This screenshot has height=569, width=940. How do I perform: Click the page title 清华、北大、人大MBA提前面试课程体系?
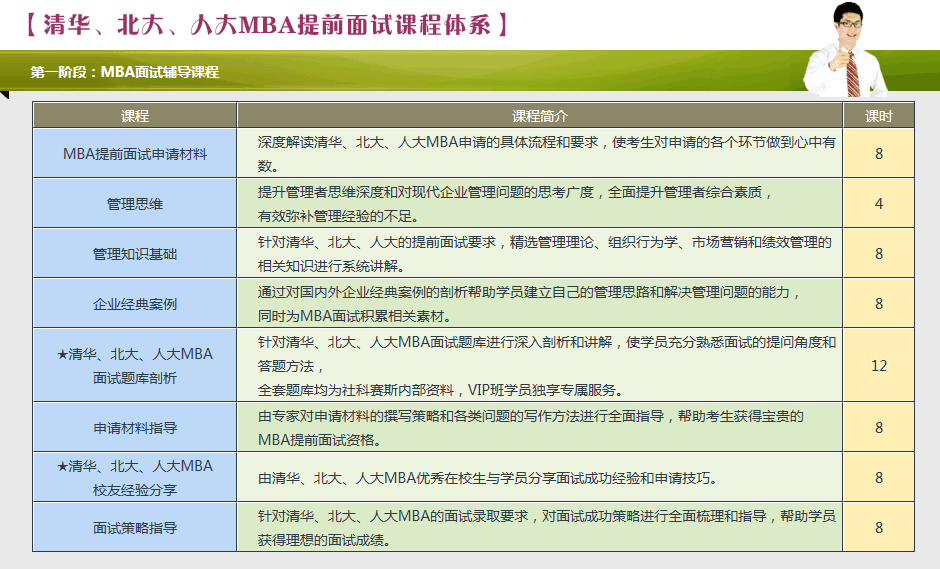pos(266,25)
